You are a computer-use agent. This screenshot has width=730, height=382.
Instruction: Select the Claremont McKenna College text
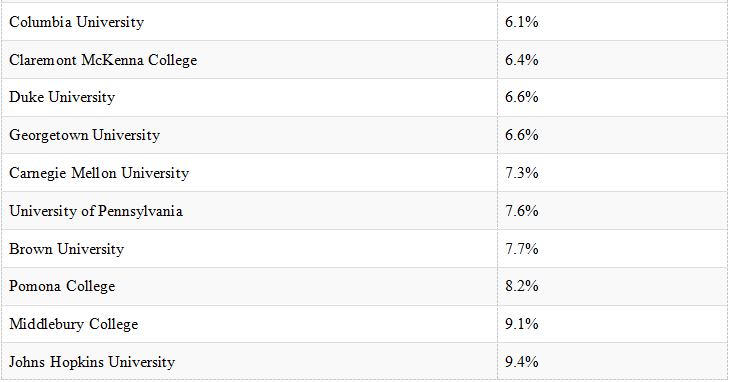click(103, 60)
